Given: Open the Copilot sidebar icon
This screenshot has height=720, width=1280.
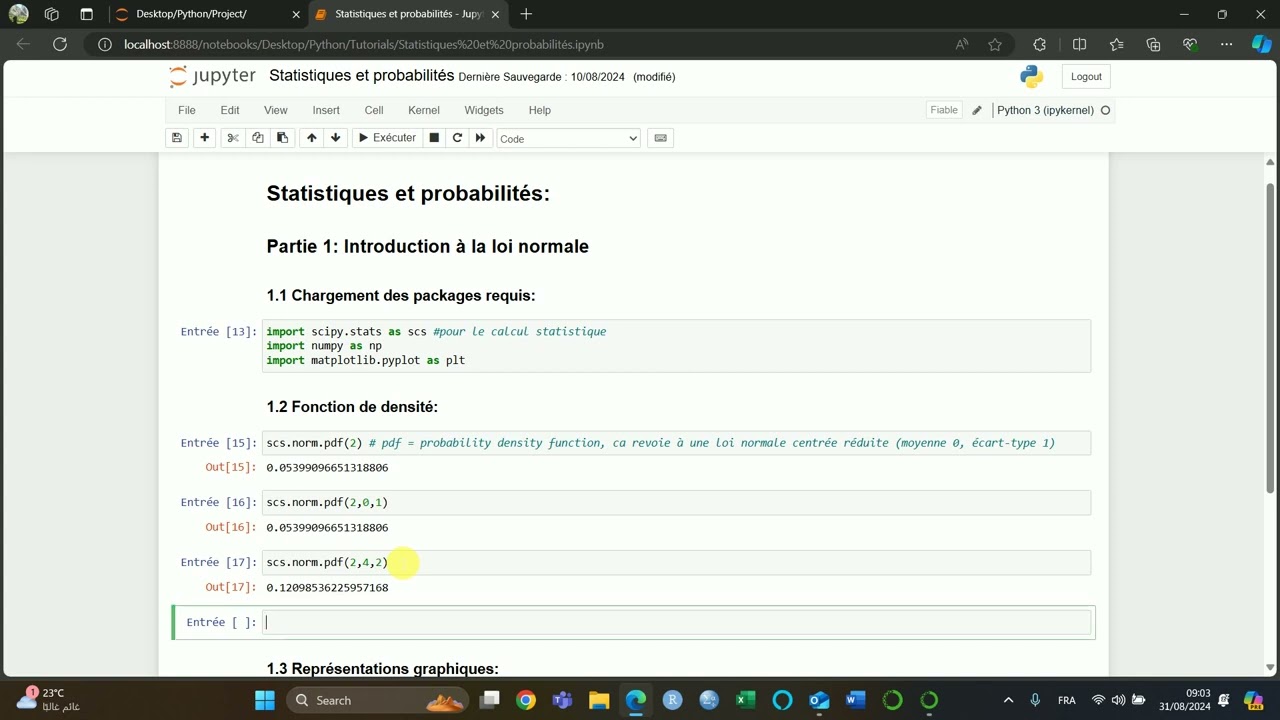Looking at the screenshot, I should click(1262, 44).
